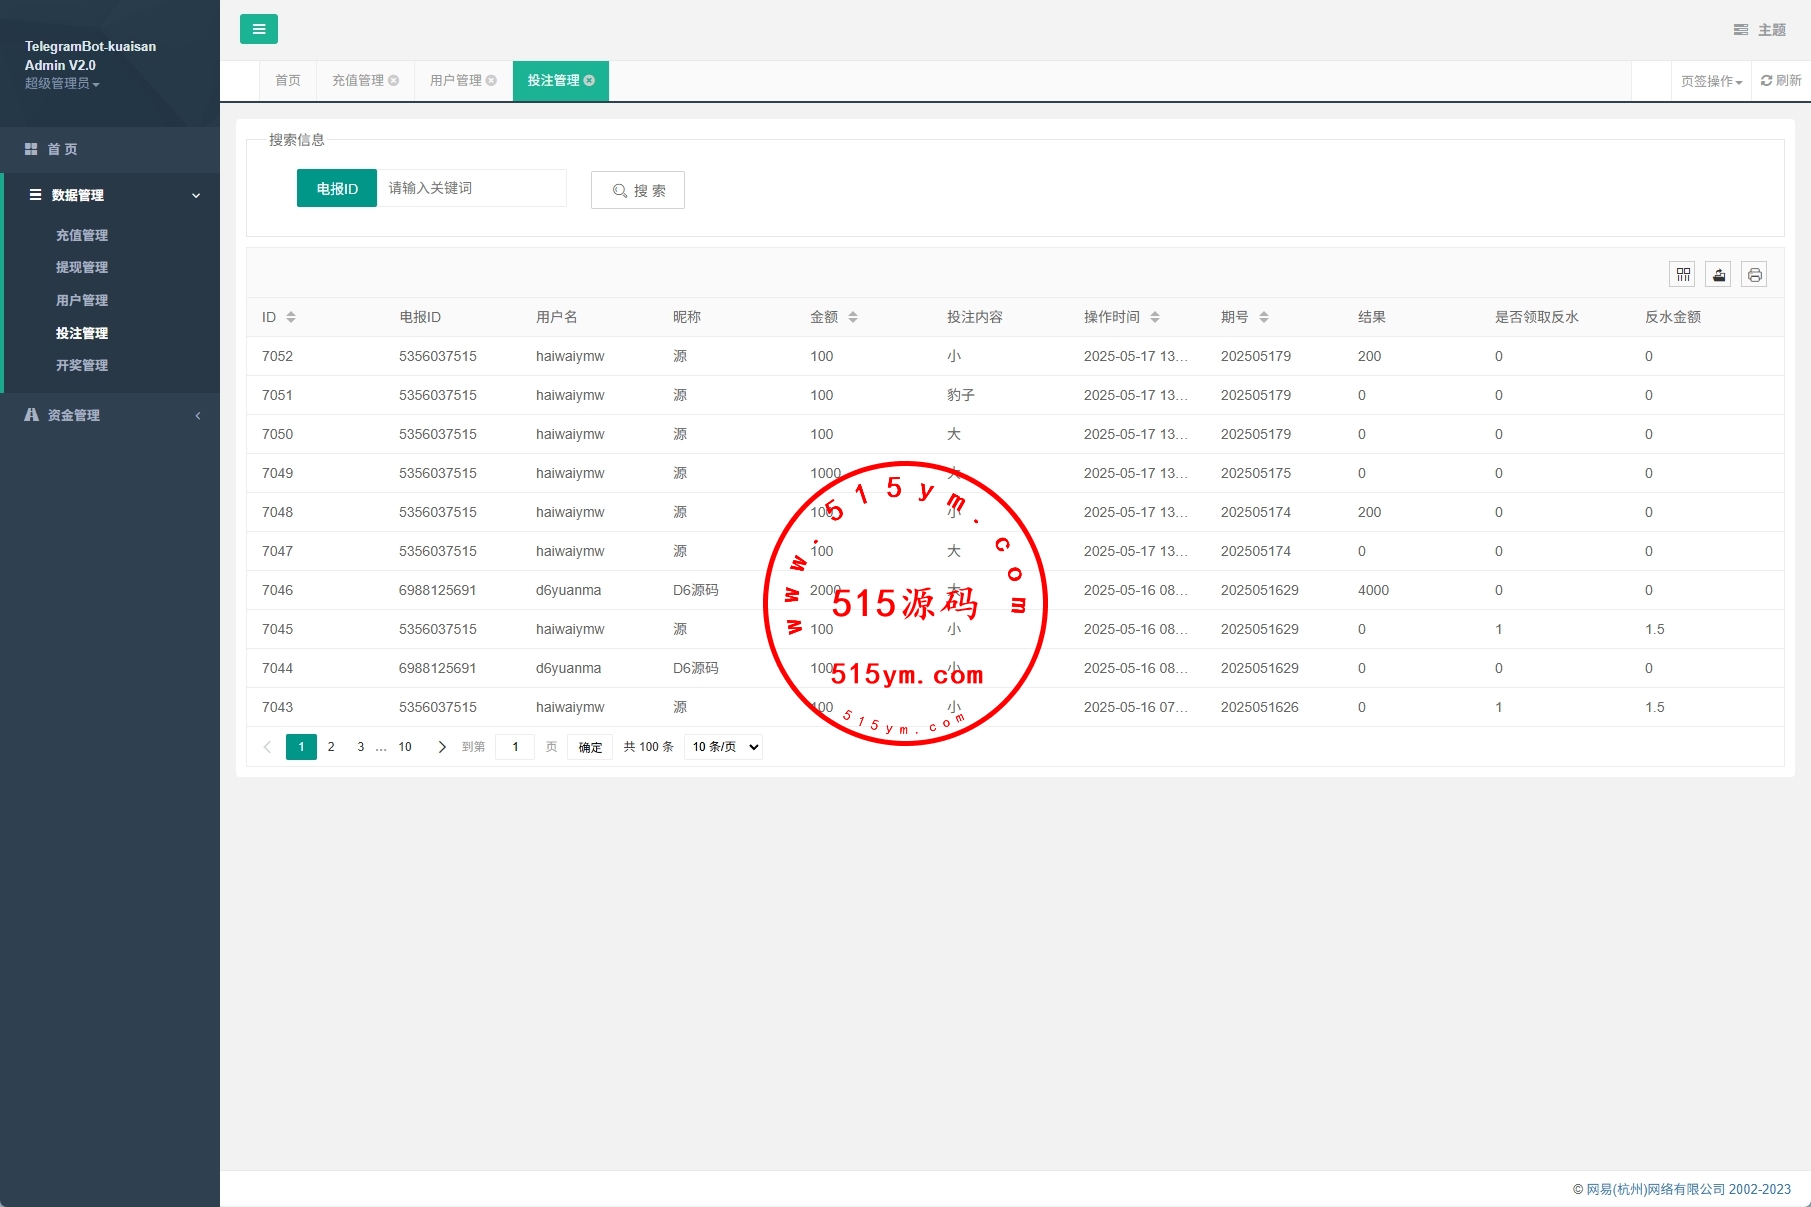Expand the 资金管理 sidebar menu

coord(110,415)
